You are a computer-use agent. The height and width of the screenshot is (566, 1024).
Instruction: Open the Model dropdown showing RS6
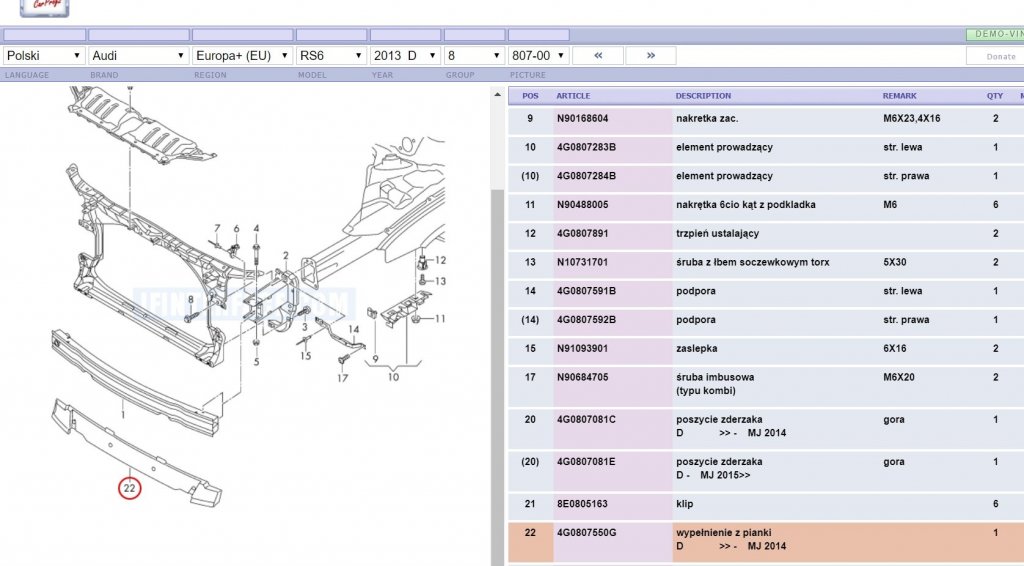pyautogui.click(x=331, y=55)
